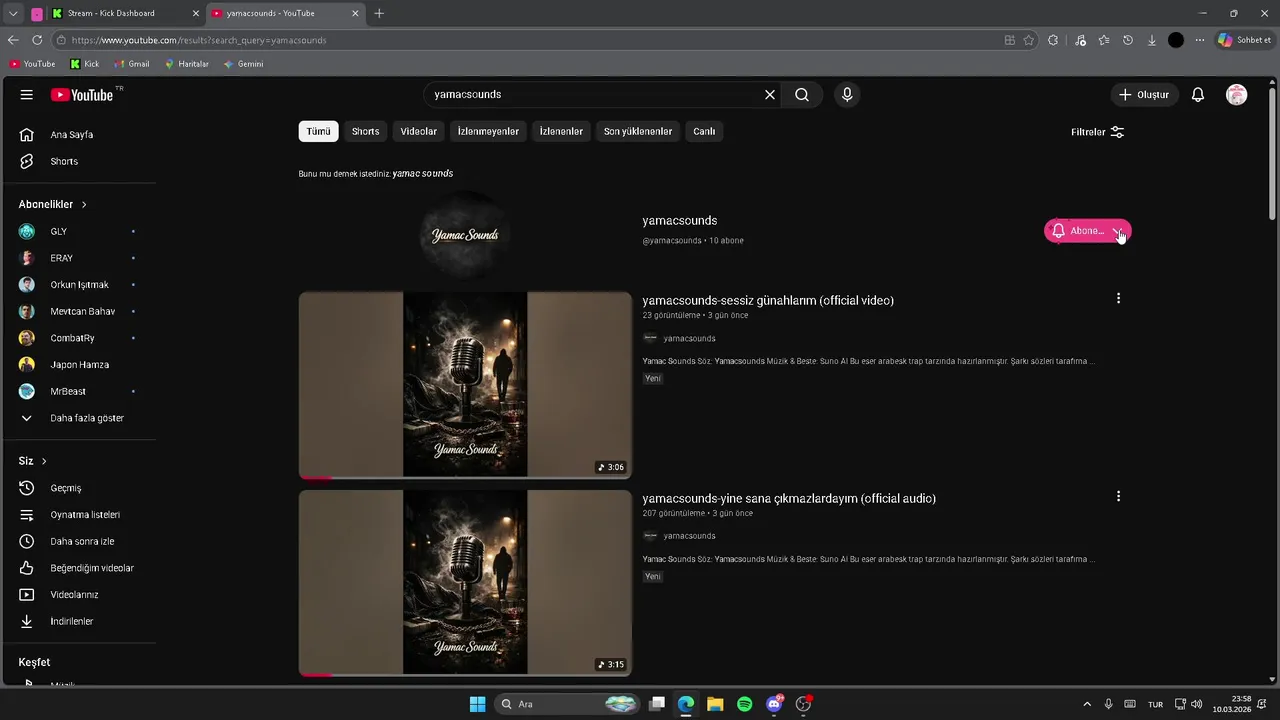Clear the search box with X icon
Viewport: 1280px width, 720px height.
click(x=770, y=95)
